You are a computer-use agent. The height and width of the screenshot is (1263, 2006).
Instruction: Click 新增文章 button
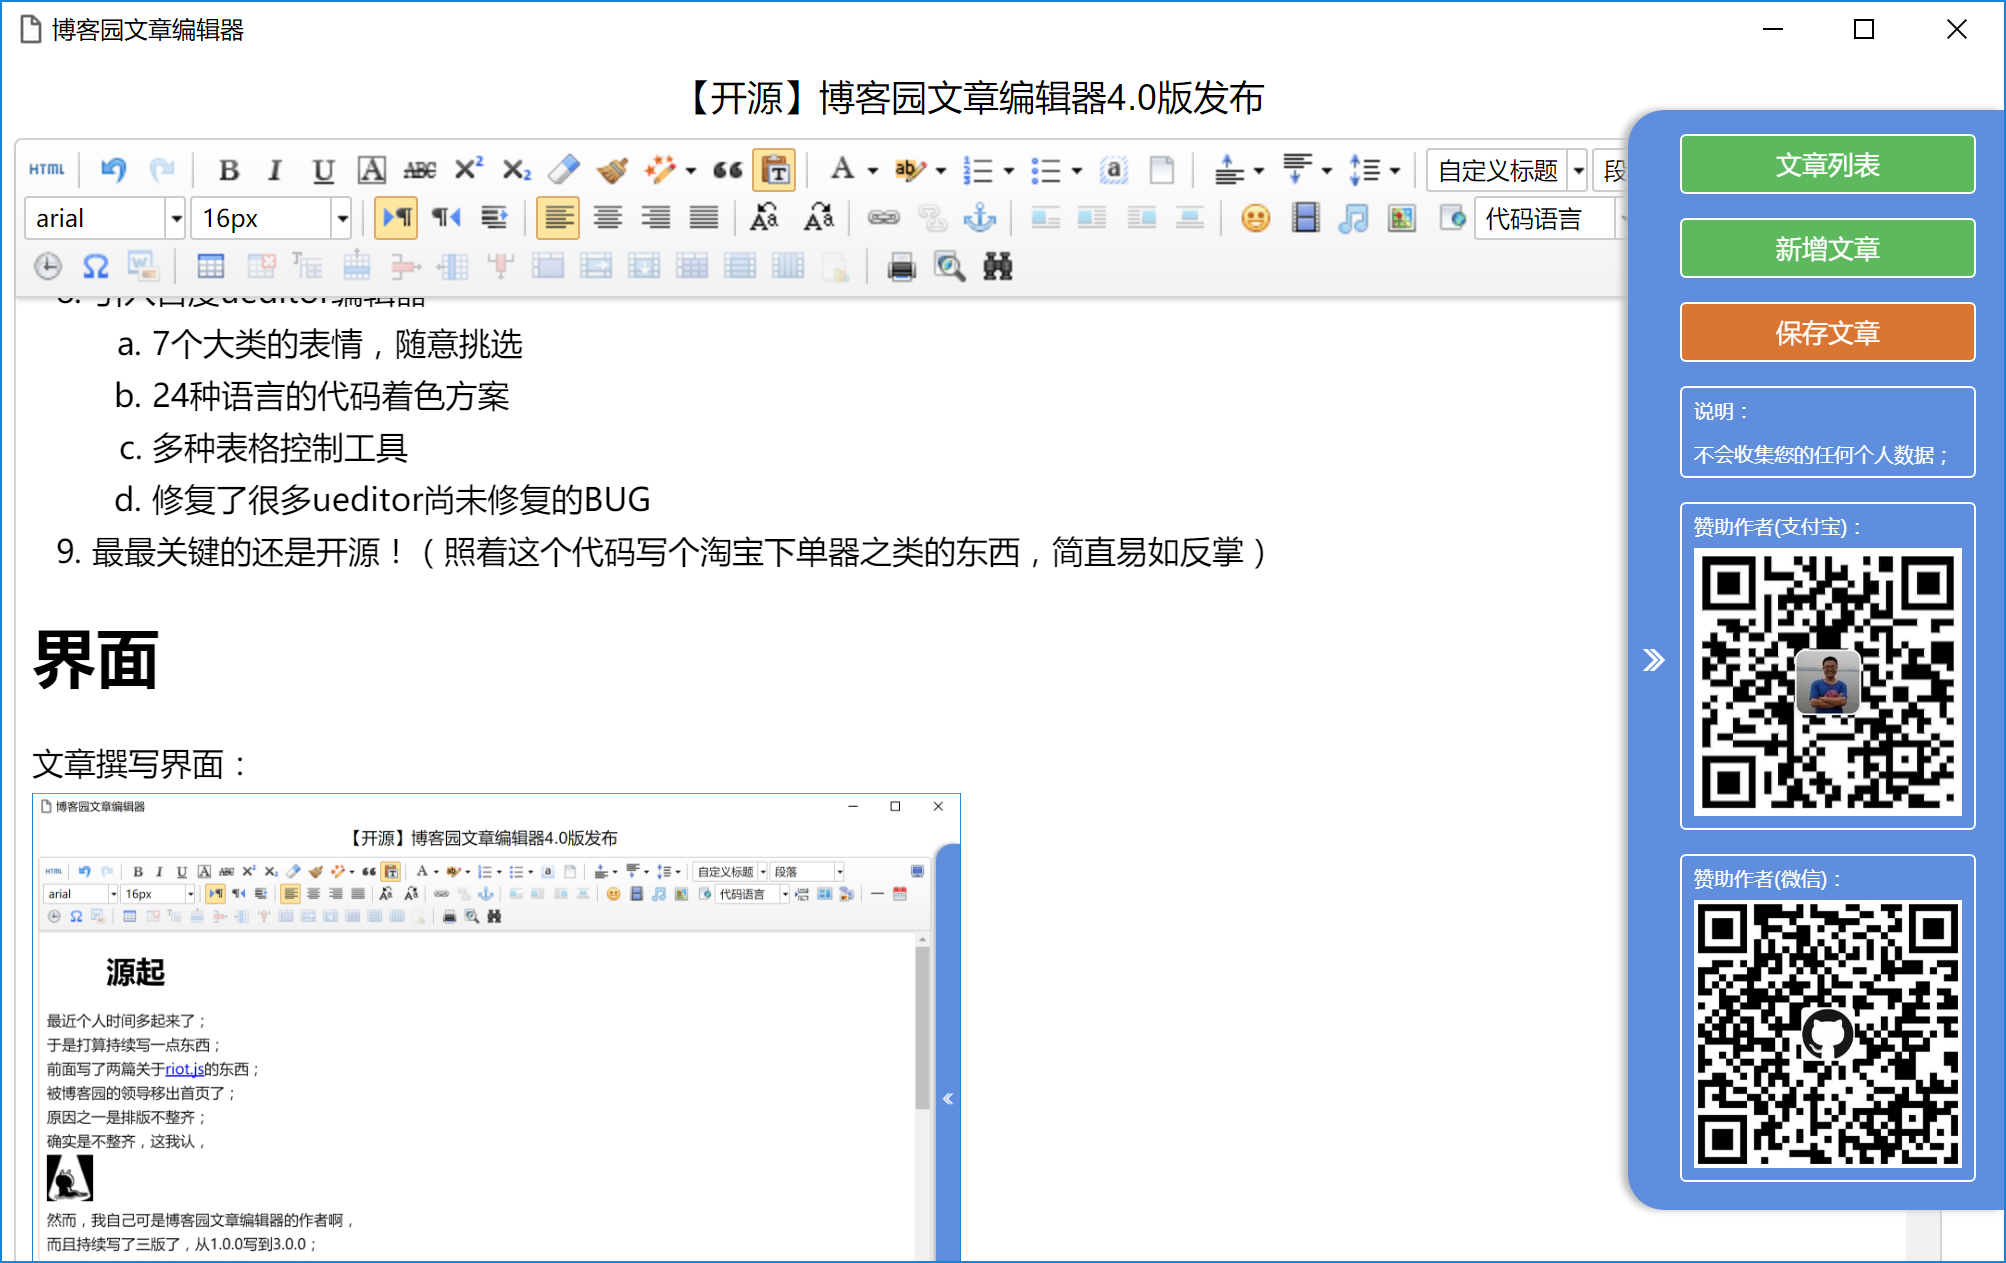coord(1827,248)
